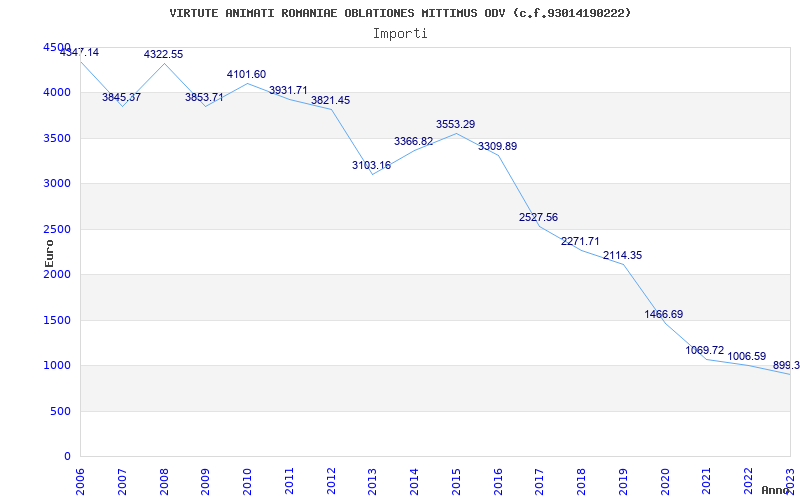Select the data label 1466.69

pyautogui.click(x=664, y=314)
